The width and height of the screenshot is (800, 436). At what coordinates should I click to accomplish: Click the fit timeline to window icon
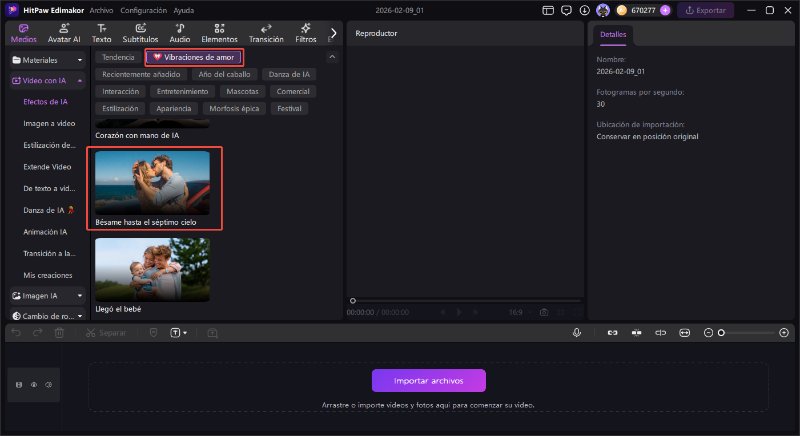tap(685, 333)
